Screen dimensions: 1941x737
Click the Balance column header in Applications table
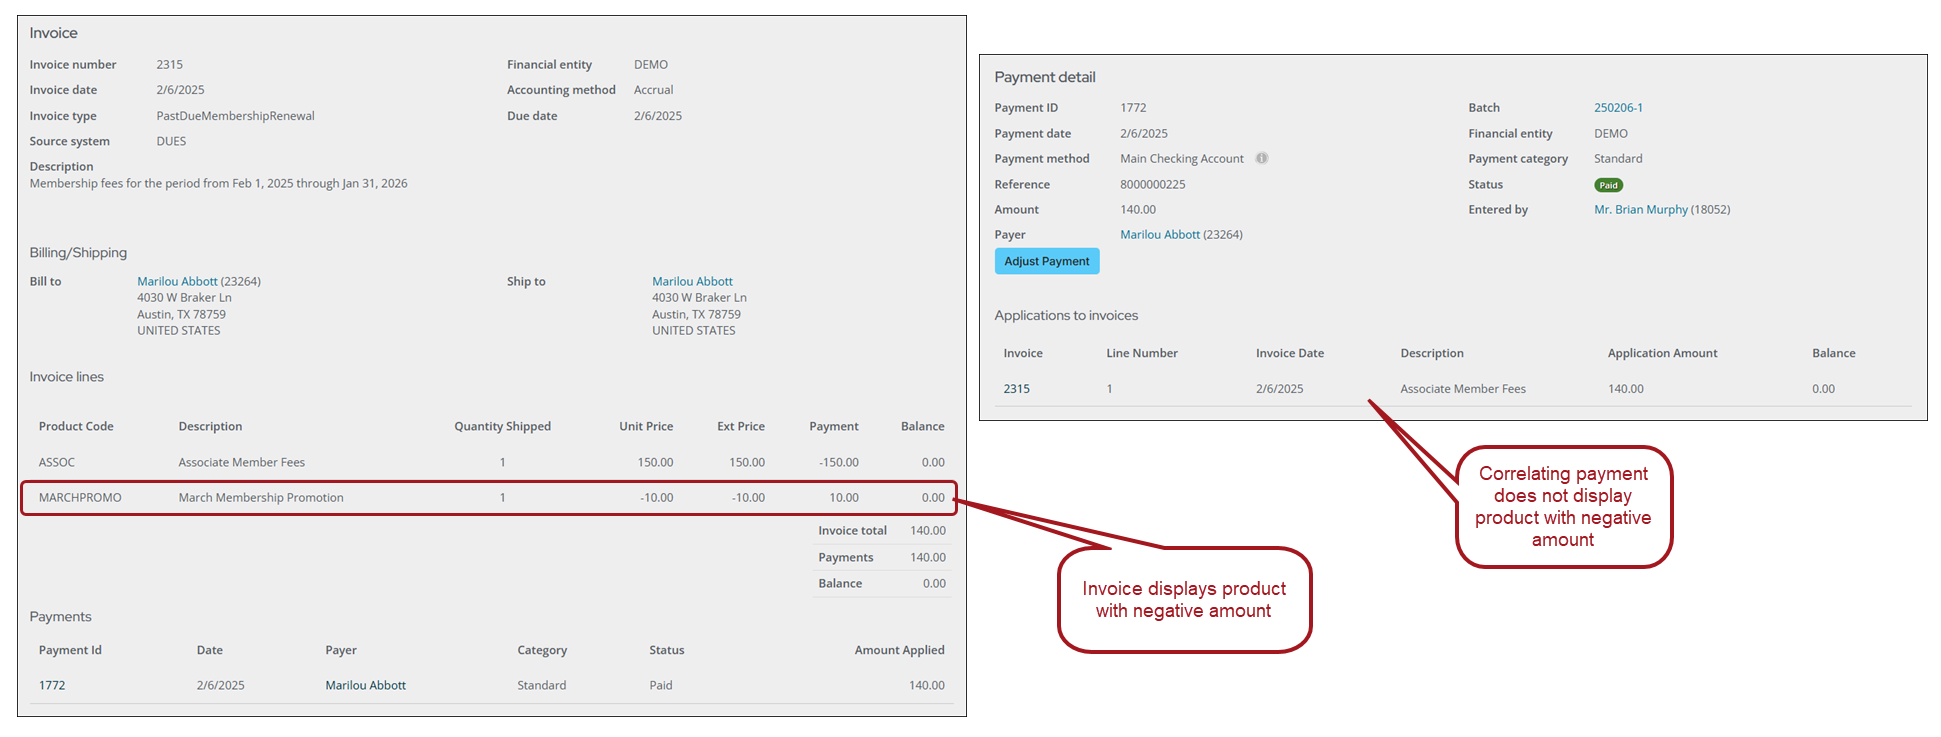[x=1833, y=353]
